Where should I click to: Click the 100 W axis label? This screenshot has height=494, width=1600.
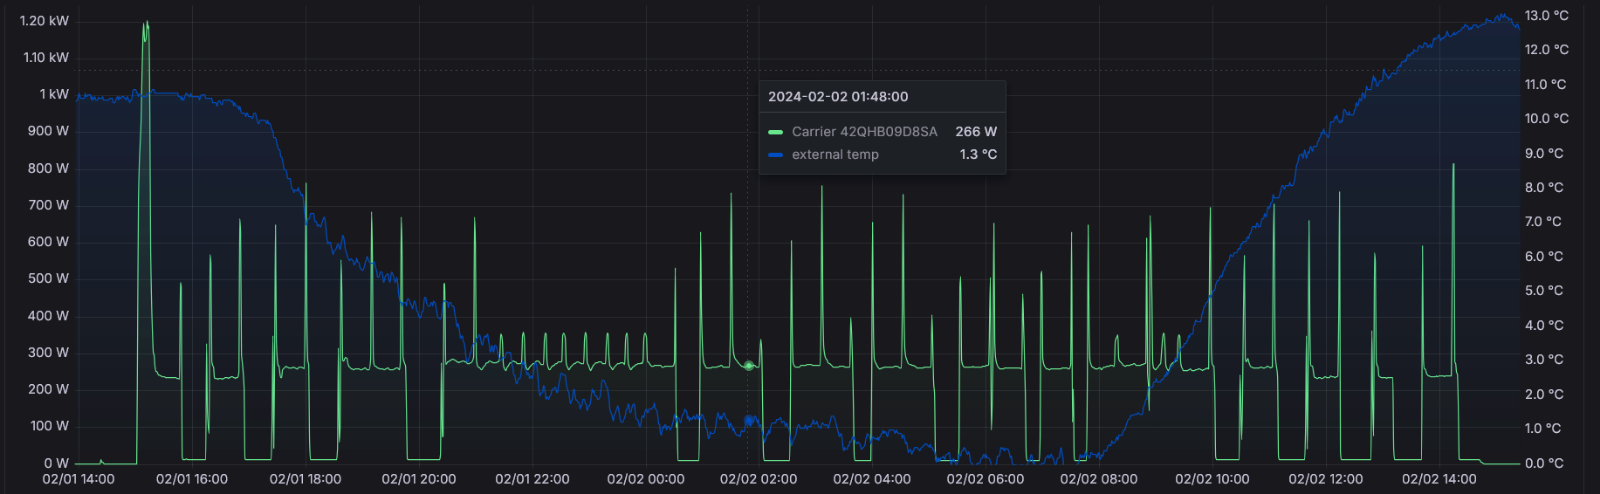pos(49,426)
